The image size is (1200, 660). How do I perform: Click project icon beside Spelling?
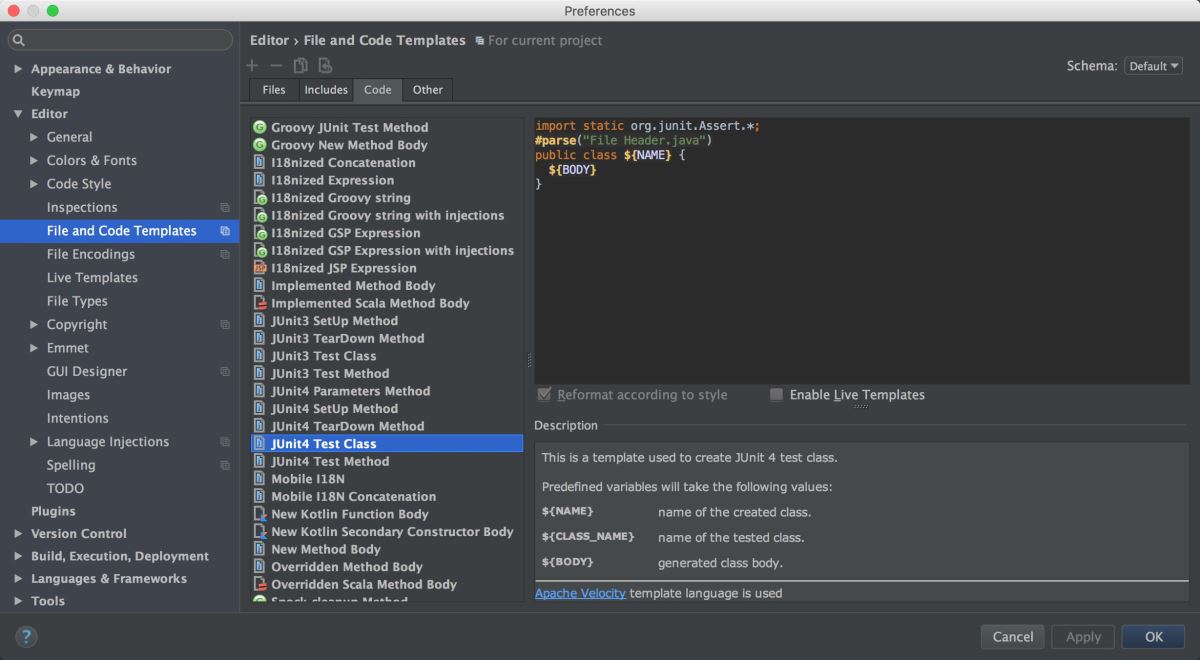tap(225, 466)
